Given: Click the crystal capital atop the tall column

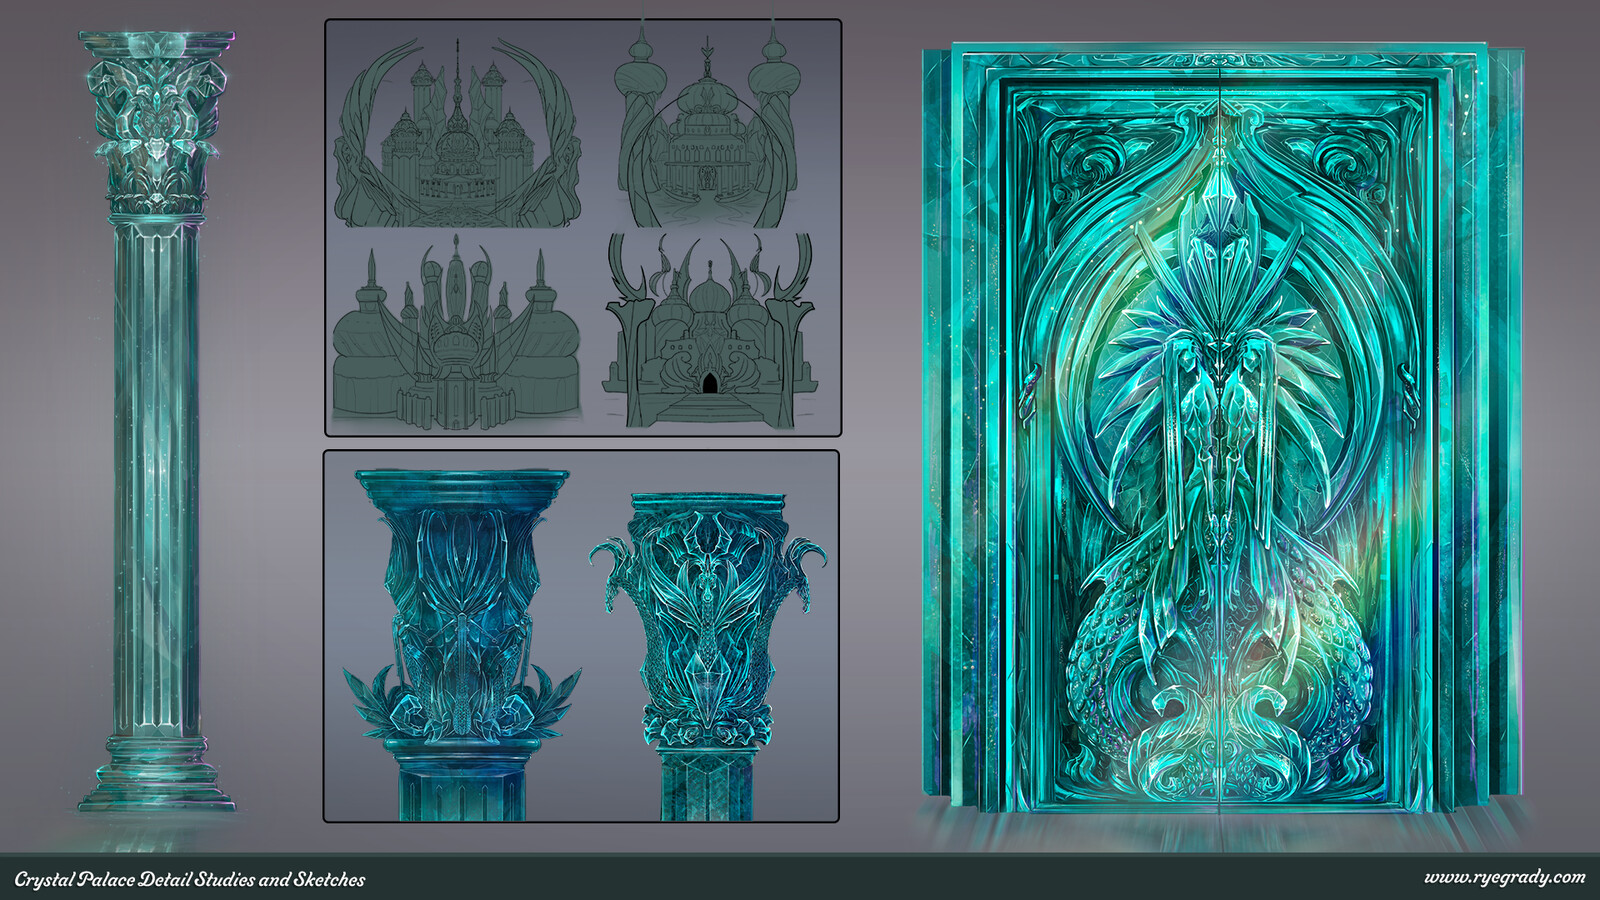Looking at the screenshot, I should tap(157, 122).
